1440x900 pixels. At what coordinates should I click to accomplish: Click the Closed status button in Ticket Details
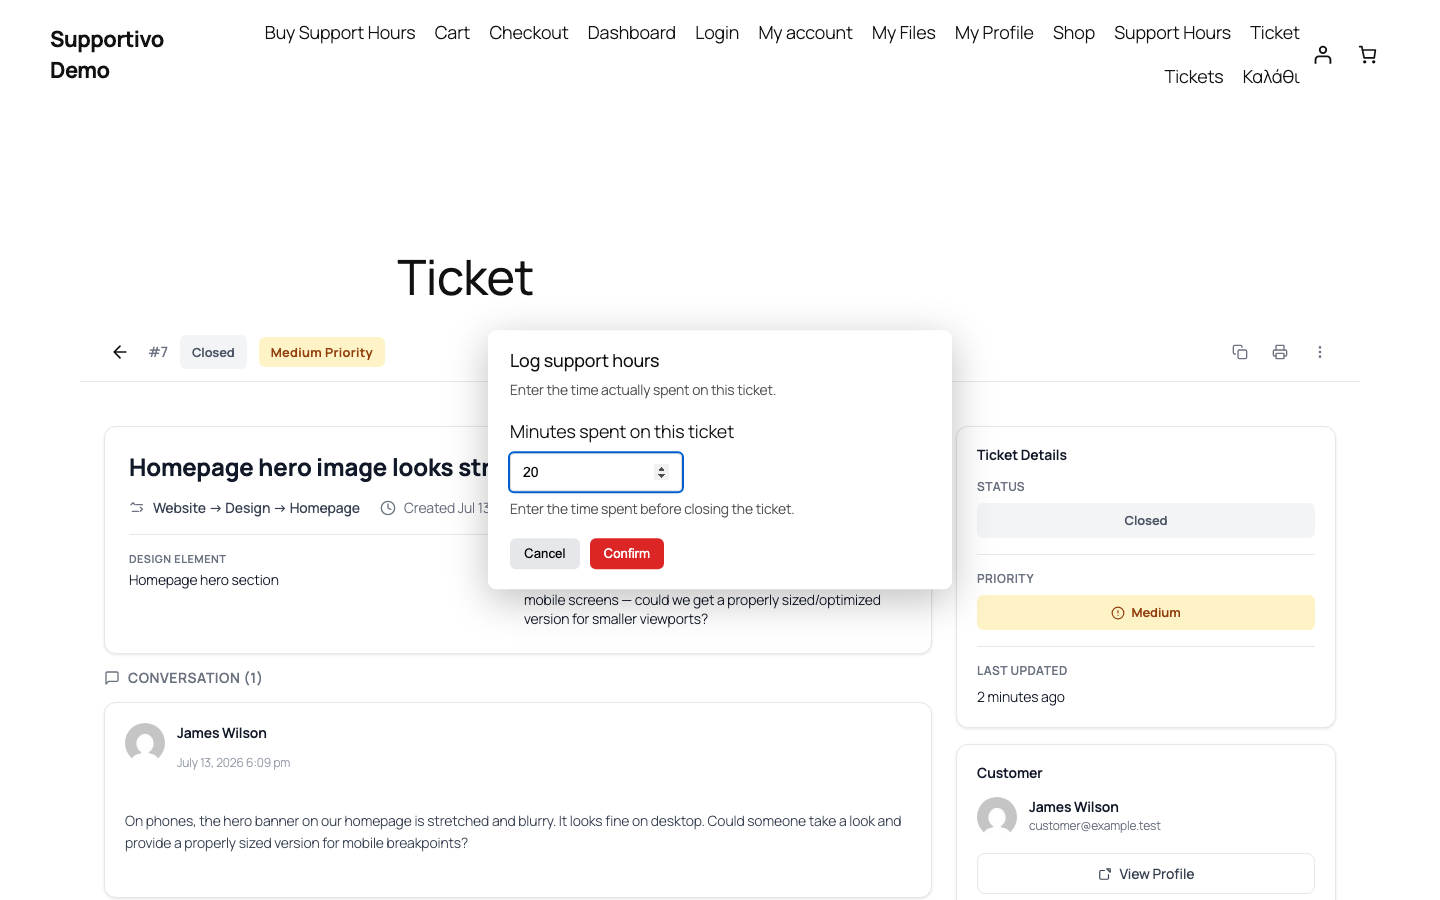click(1146, 521)
